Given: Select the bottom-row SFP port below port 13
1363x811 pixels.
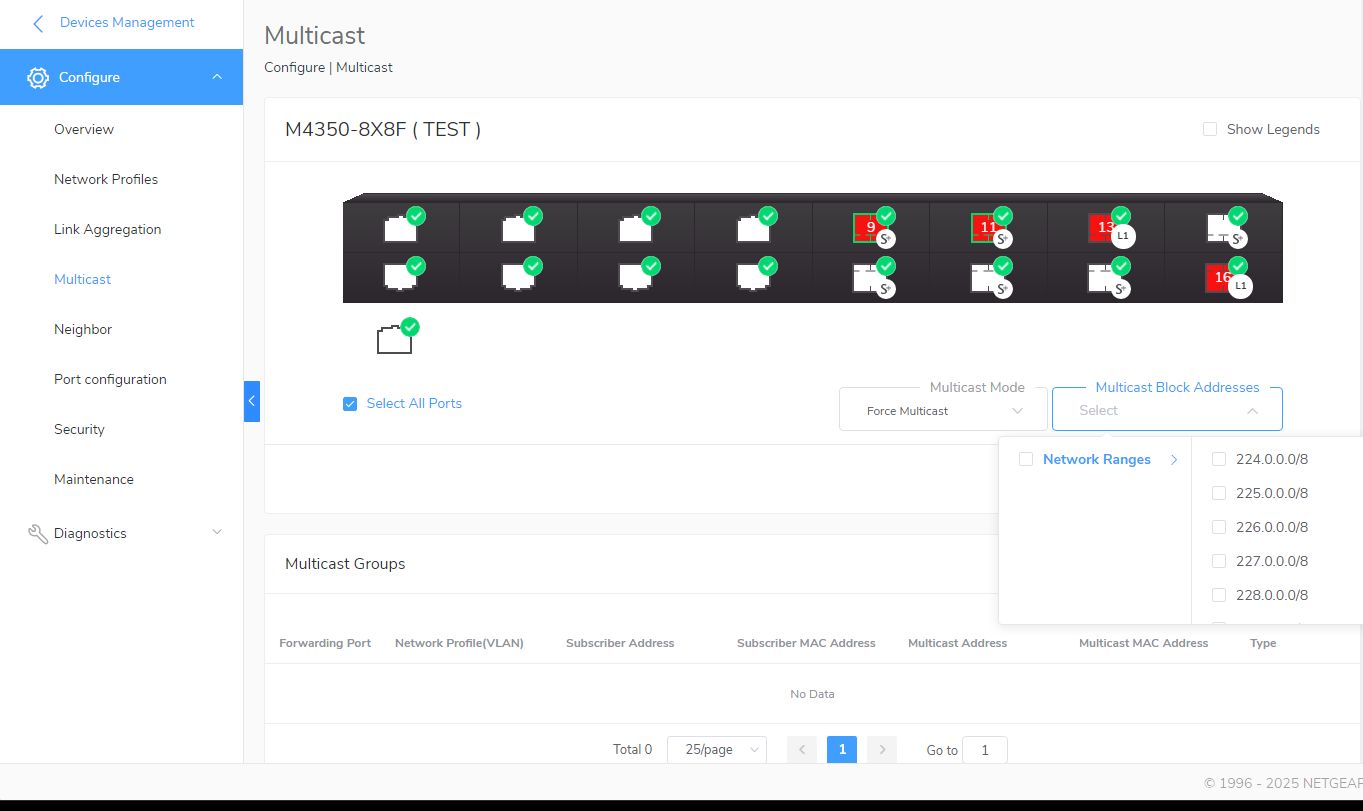Looking at the screenshot, I should pyautogui.click(x=1105, y=277).
